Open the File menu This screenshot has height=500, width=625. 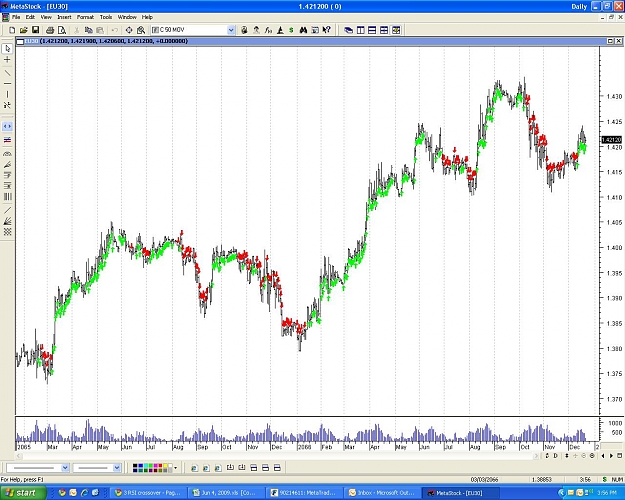tap(16, 17)
